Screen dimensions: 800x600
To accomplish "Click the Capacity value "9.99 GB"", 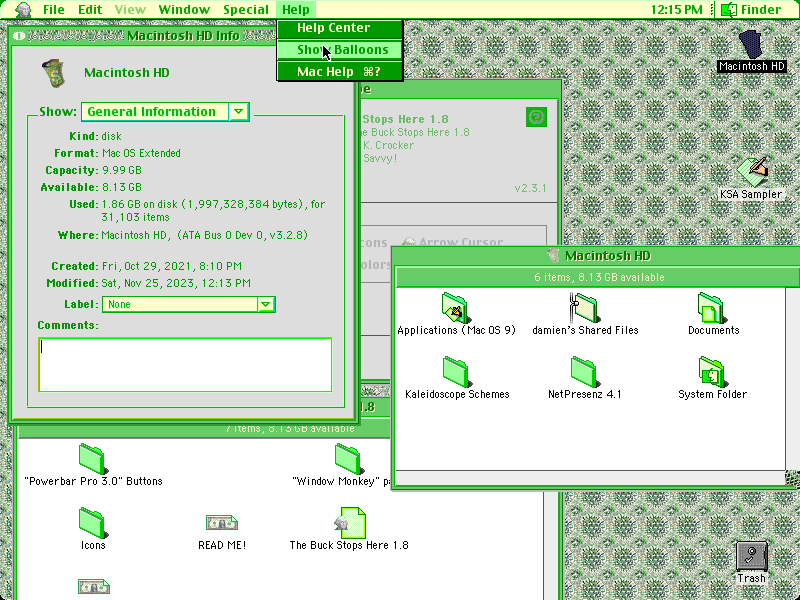I will pos(121,170).
